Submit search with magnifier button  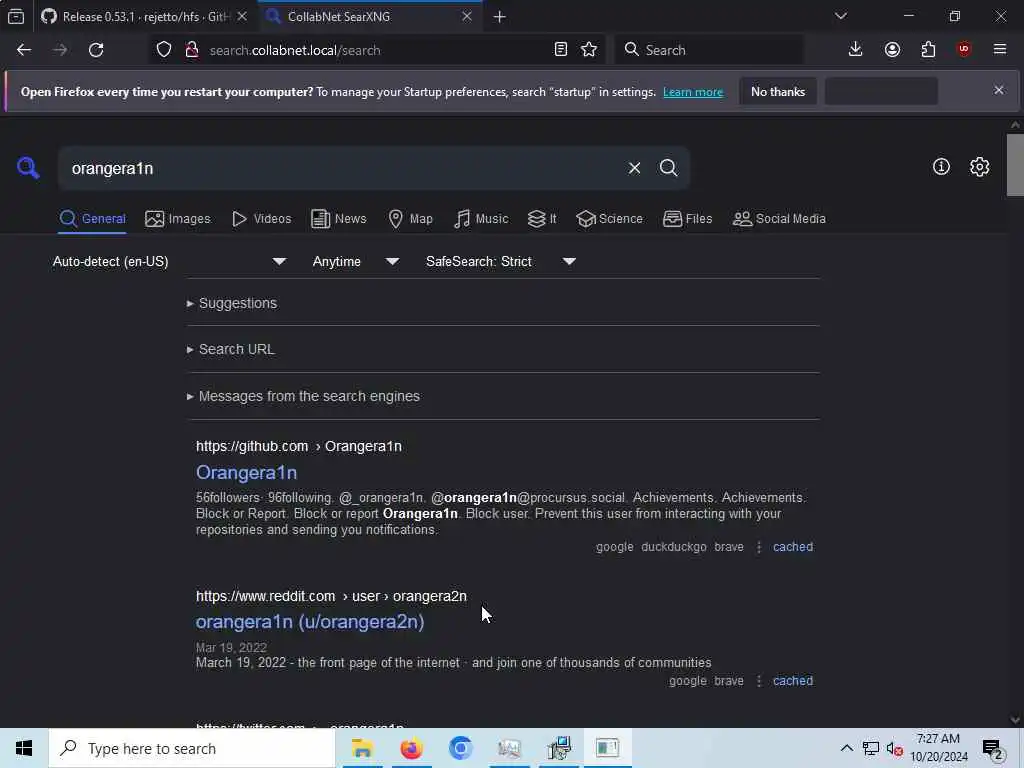(668, 168)
